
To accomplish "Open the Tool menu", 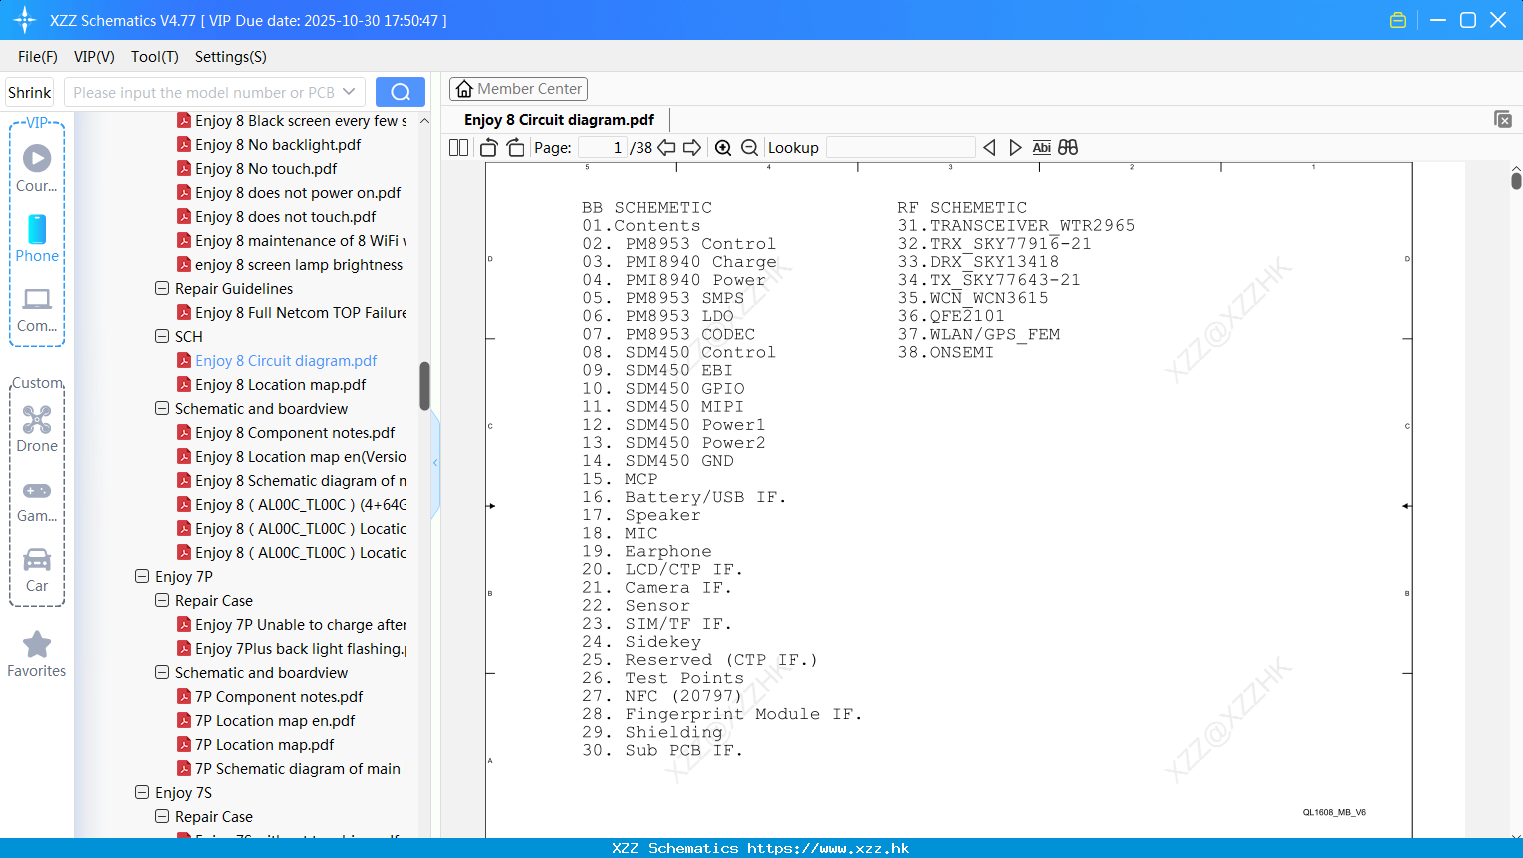I will click(155, 57).
